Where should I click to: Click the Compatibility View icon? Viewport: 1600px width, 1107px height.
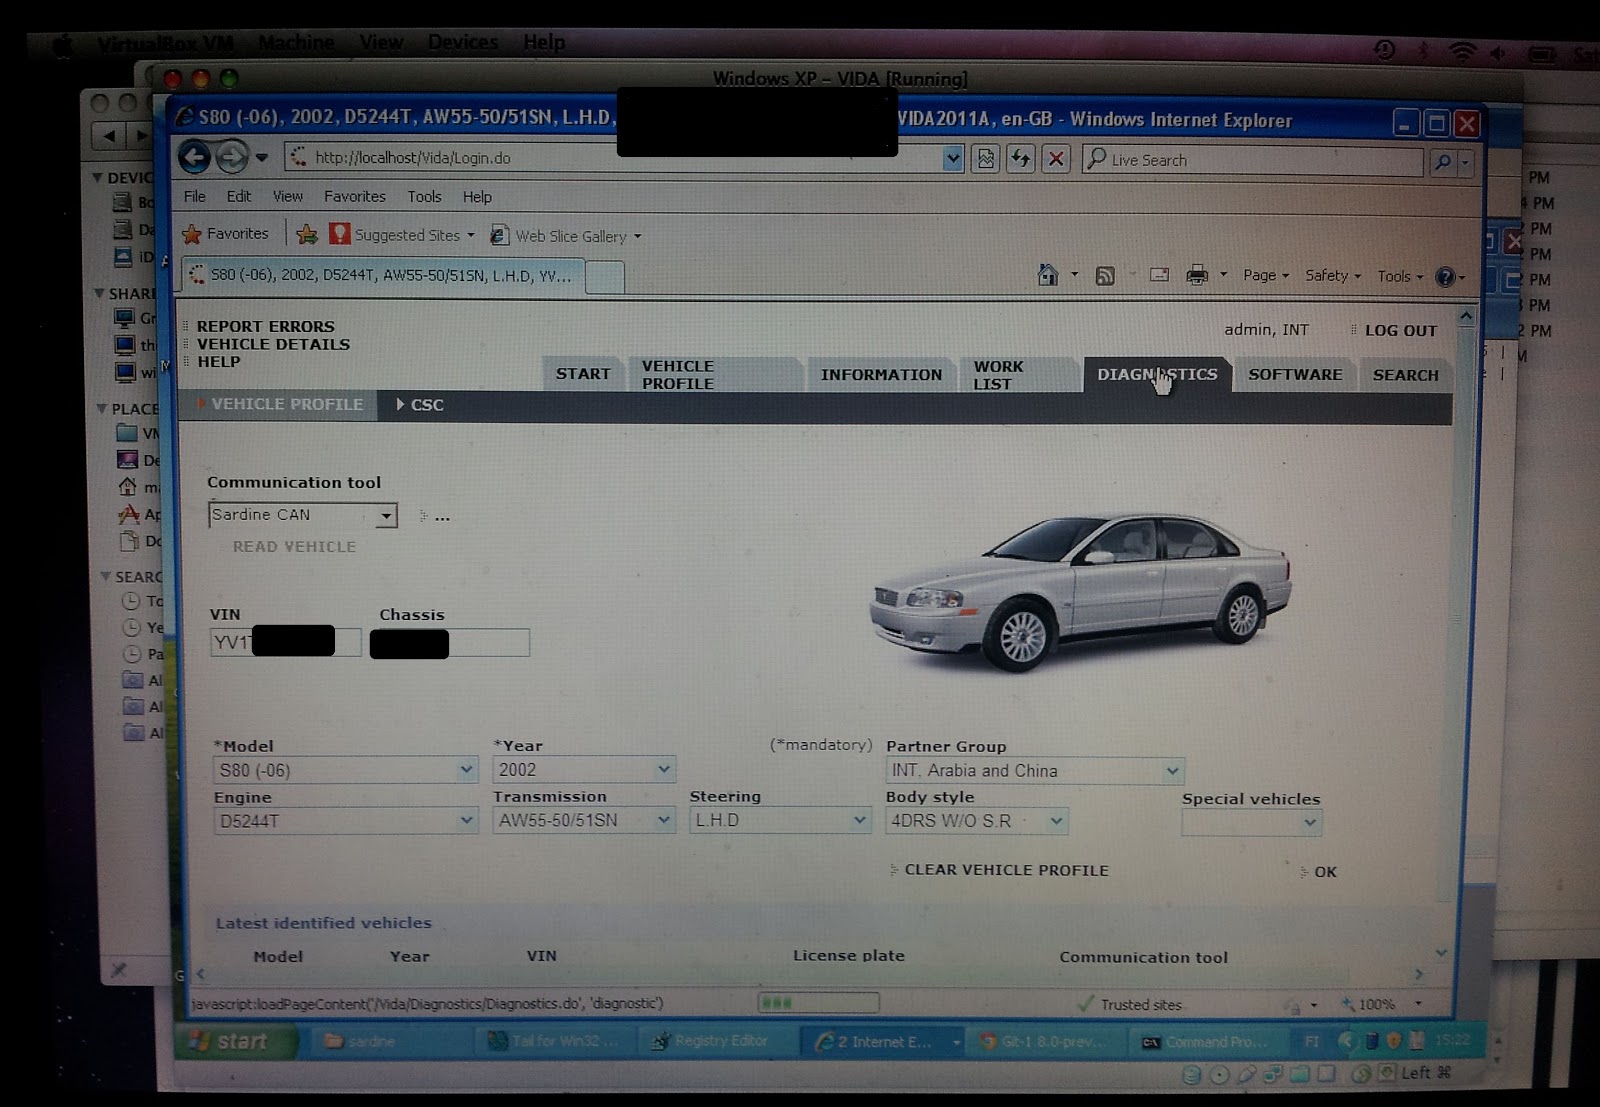[x=986, y=159]
